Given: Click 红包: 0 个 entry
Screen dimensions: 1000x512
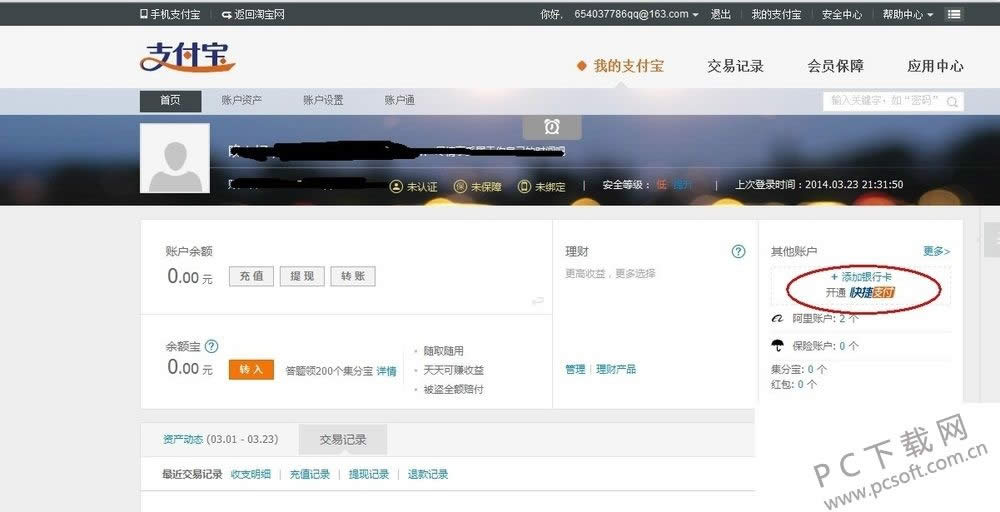Looking at the screenshot, I should [x=793, y=384].
